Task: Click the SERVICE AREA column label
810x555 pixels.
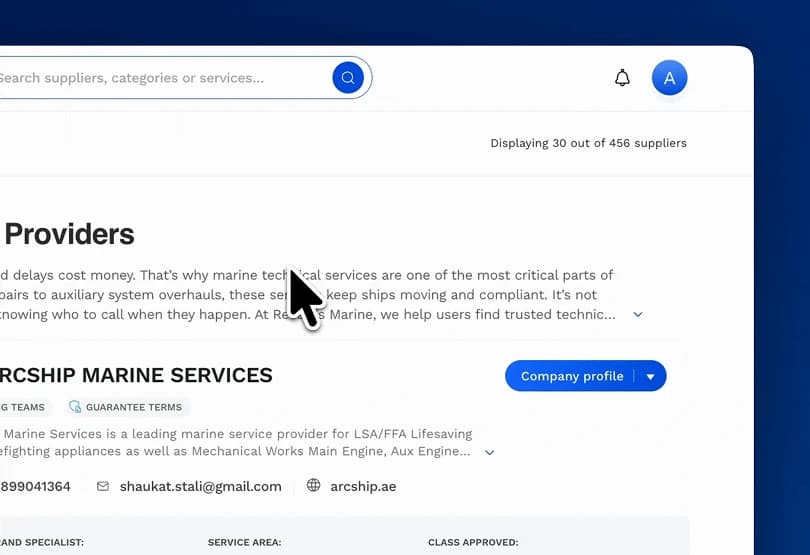Action: click(x=244, y=542)
